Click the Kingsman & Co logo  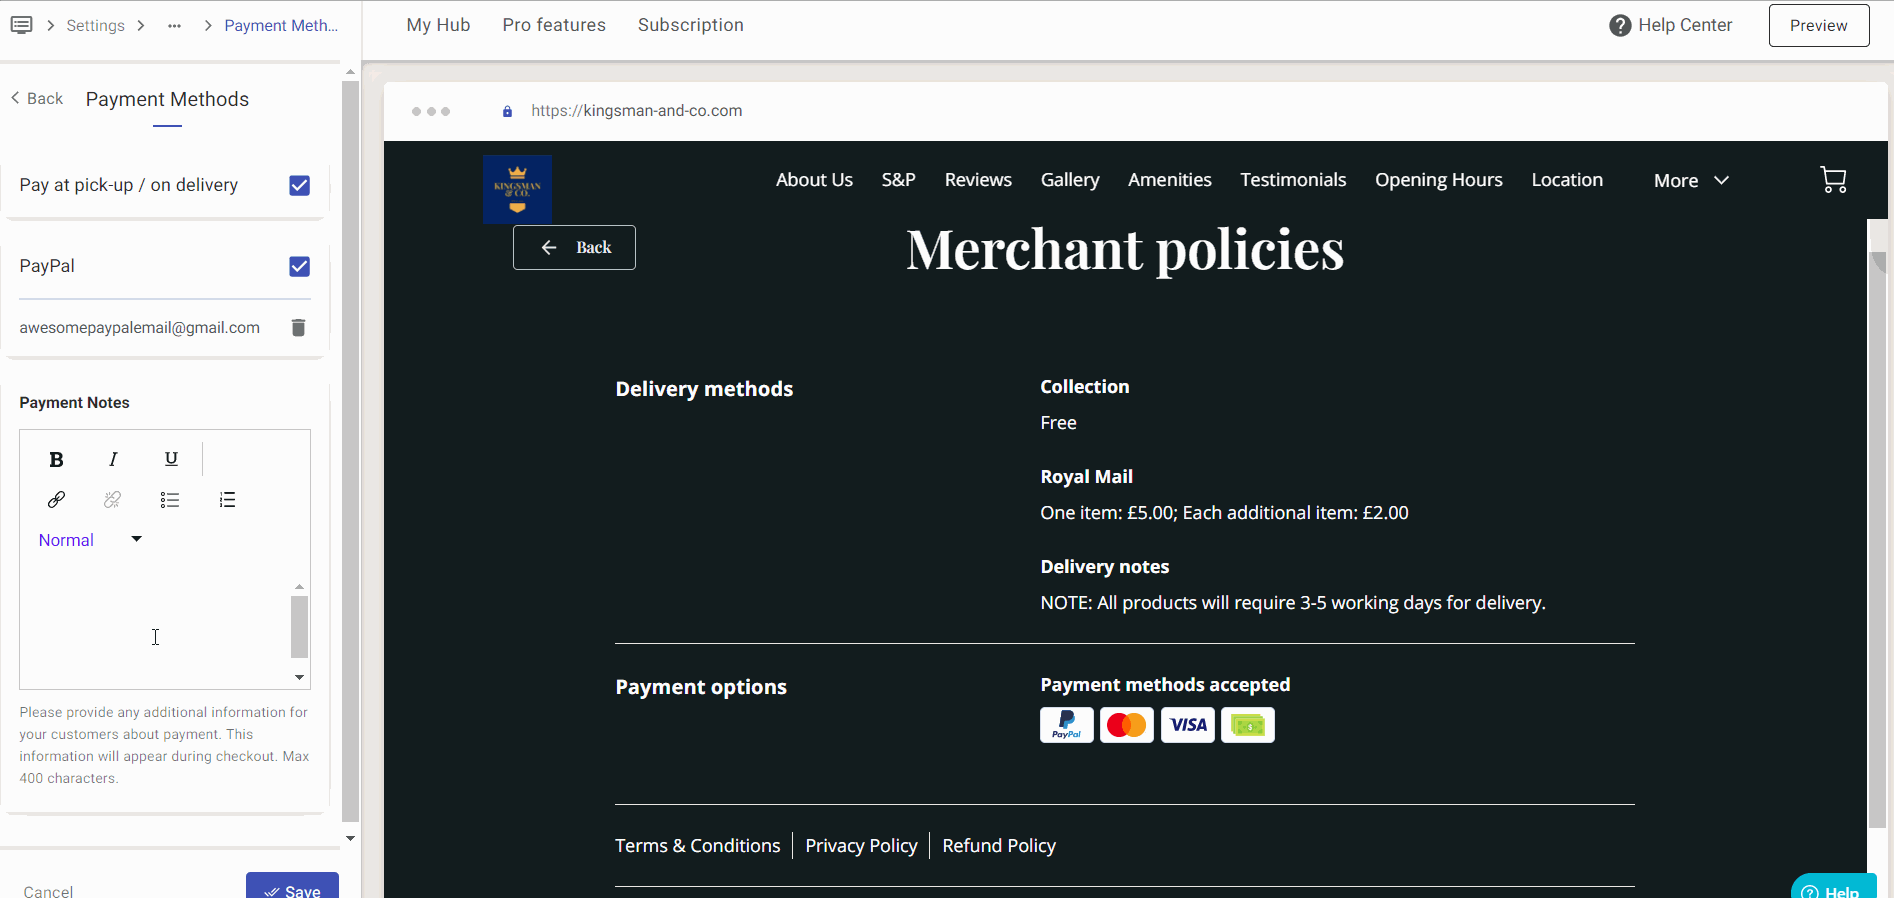(x=517, y=189)
